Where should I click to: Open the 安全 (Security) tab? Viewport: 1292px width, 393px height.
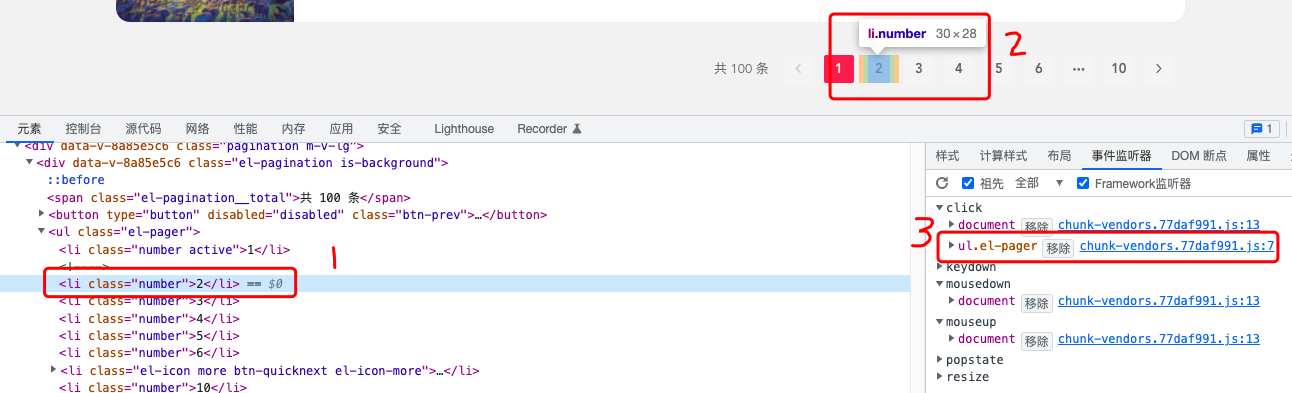(389, 129)
